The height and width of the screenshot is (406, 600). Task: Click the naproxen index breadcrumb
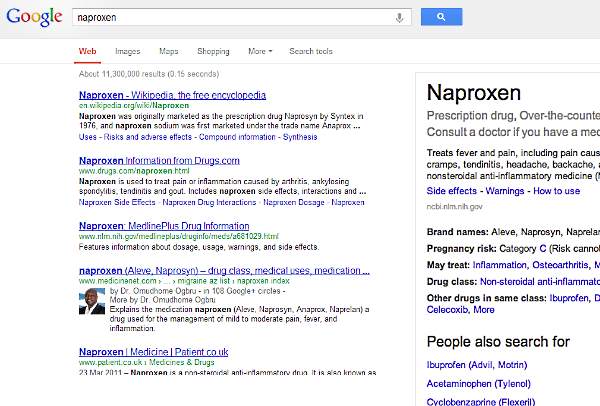pyautogui.click(x=263, y=281)
